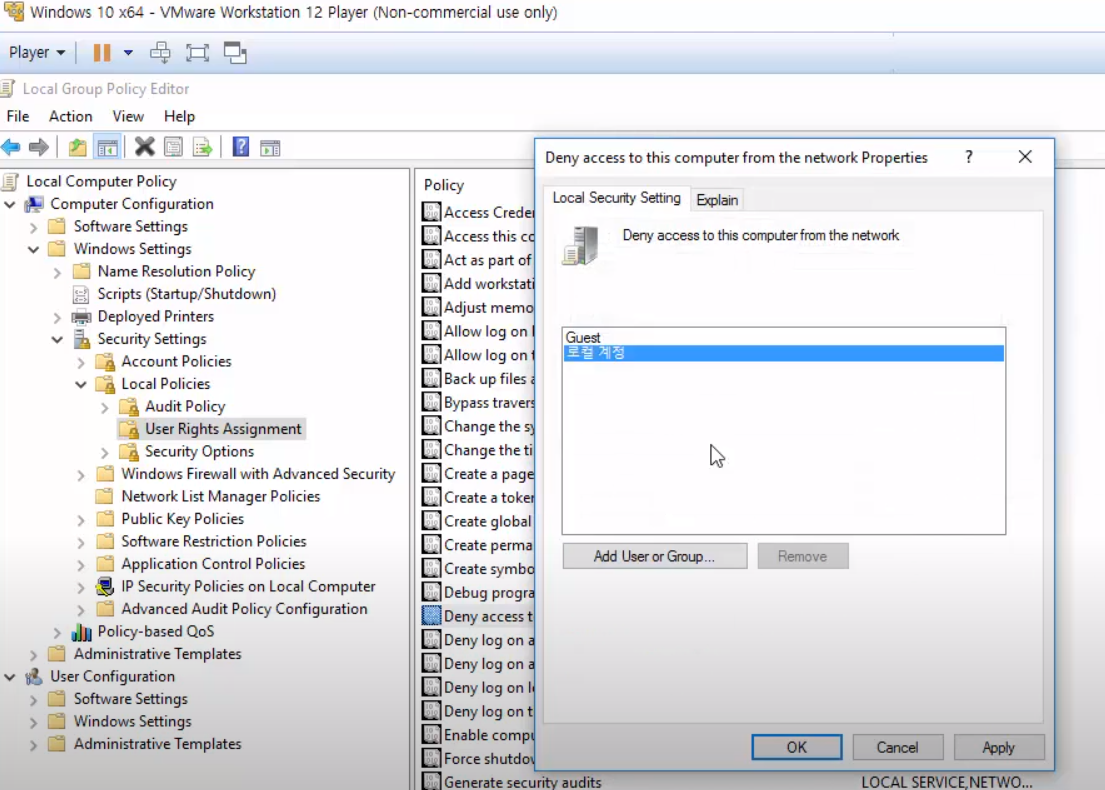
Task: Expand Software Settings under Computer Configuration
Action: tap(33, 227)
